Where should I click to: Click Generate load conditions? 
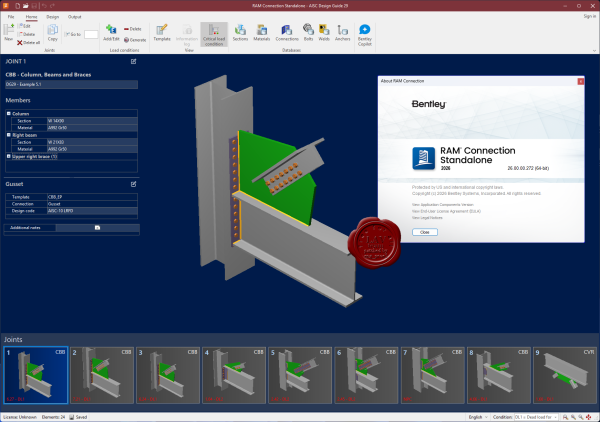coord(135,40)
